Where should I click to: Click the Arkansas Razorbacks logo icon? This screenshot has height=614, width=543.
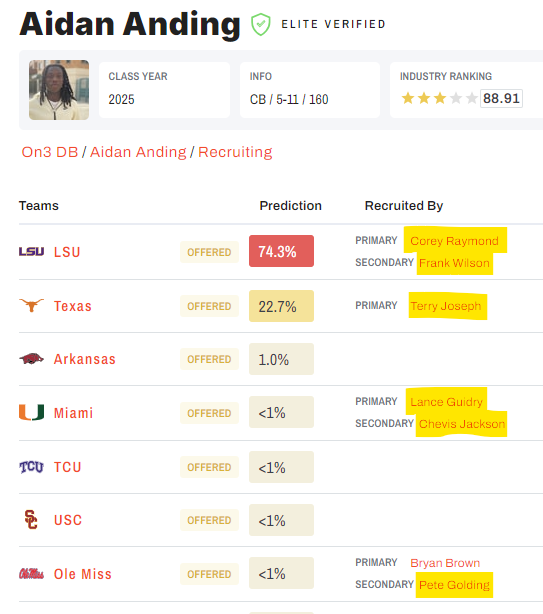[x=31, y=359]
